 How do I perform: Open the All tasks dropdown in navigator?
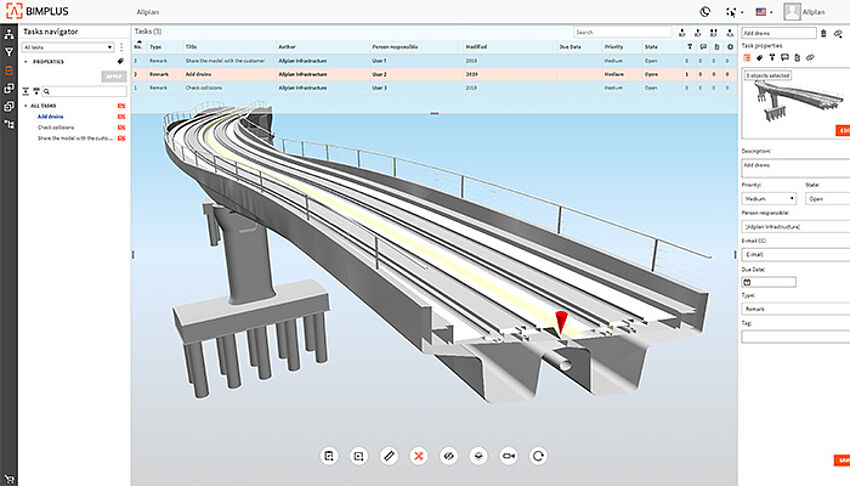67,47
